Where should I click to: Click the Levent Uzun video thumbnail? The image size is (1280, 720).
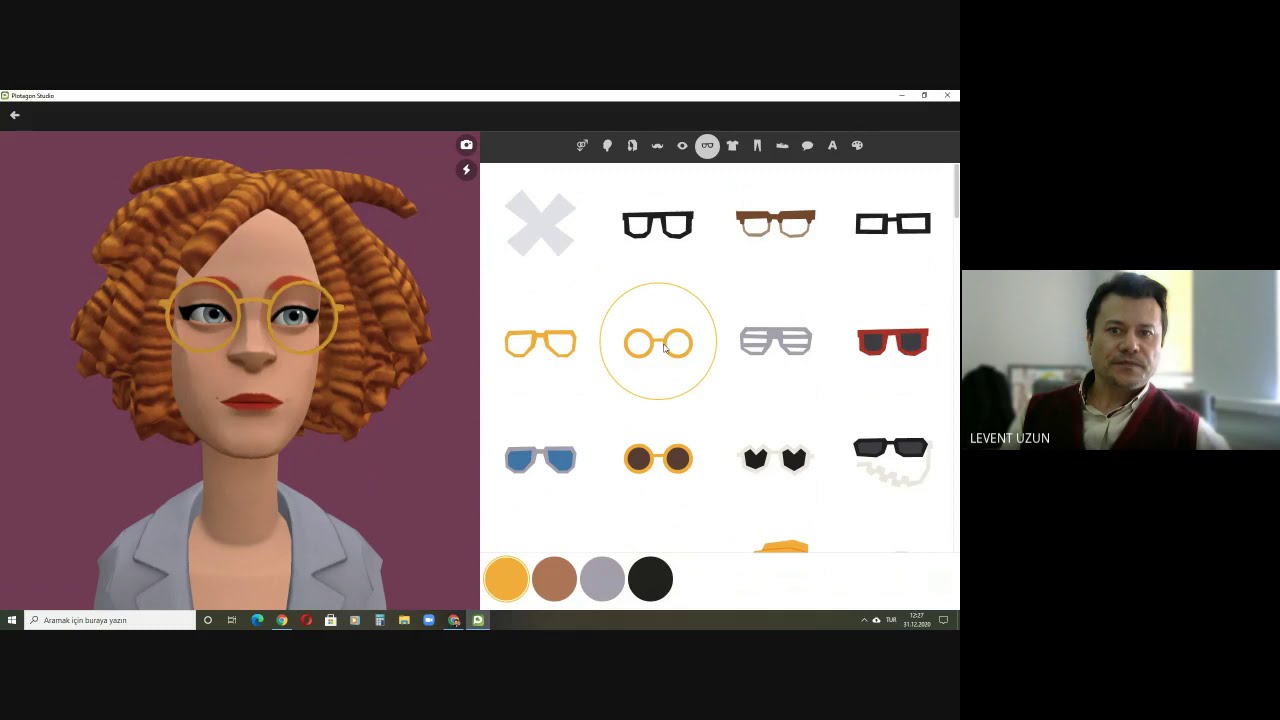coord(1120,360)
